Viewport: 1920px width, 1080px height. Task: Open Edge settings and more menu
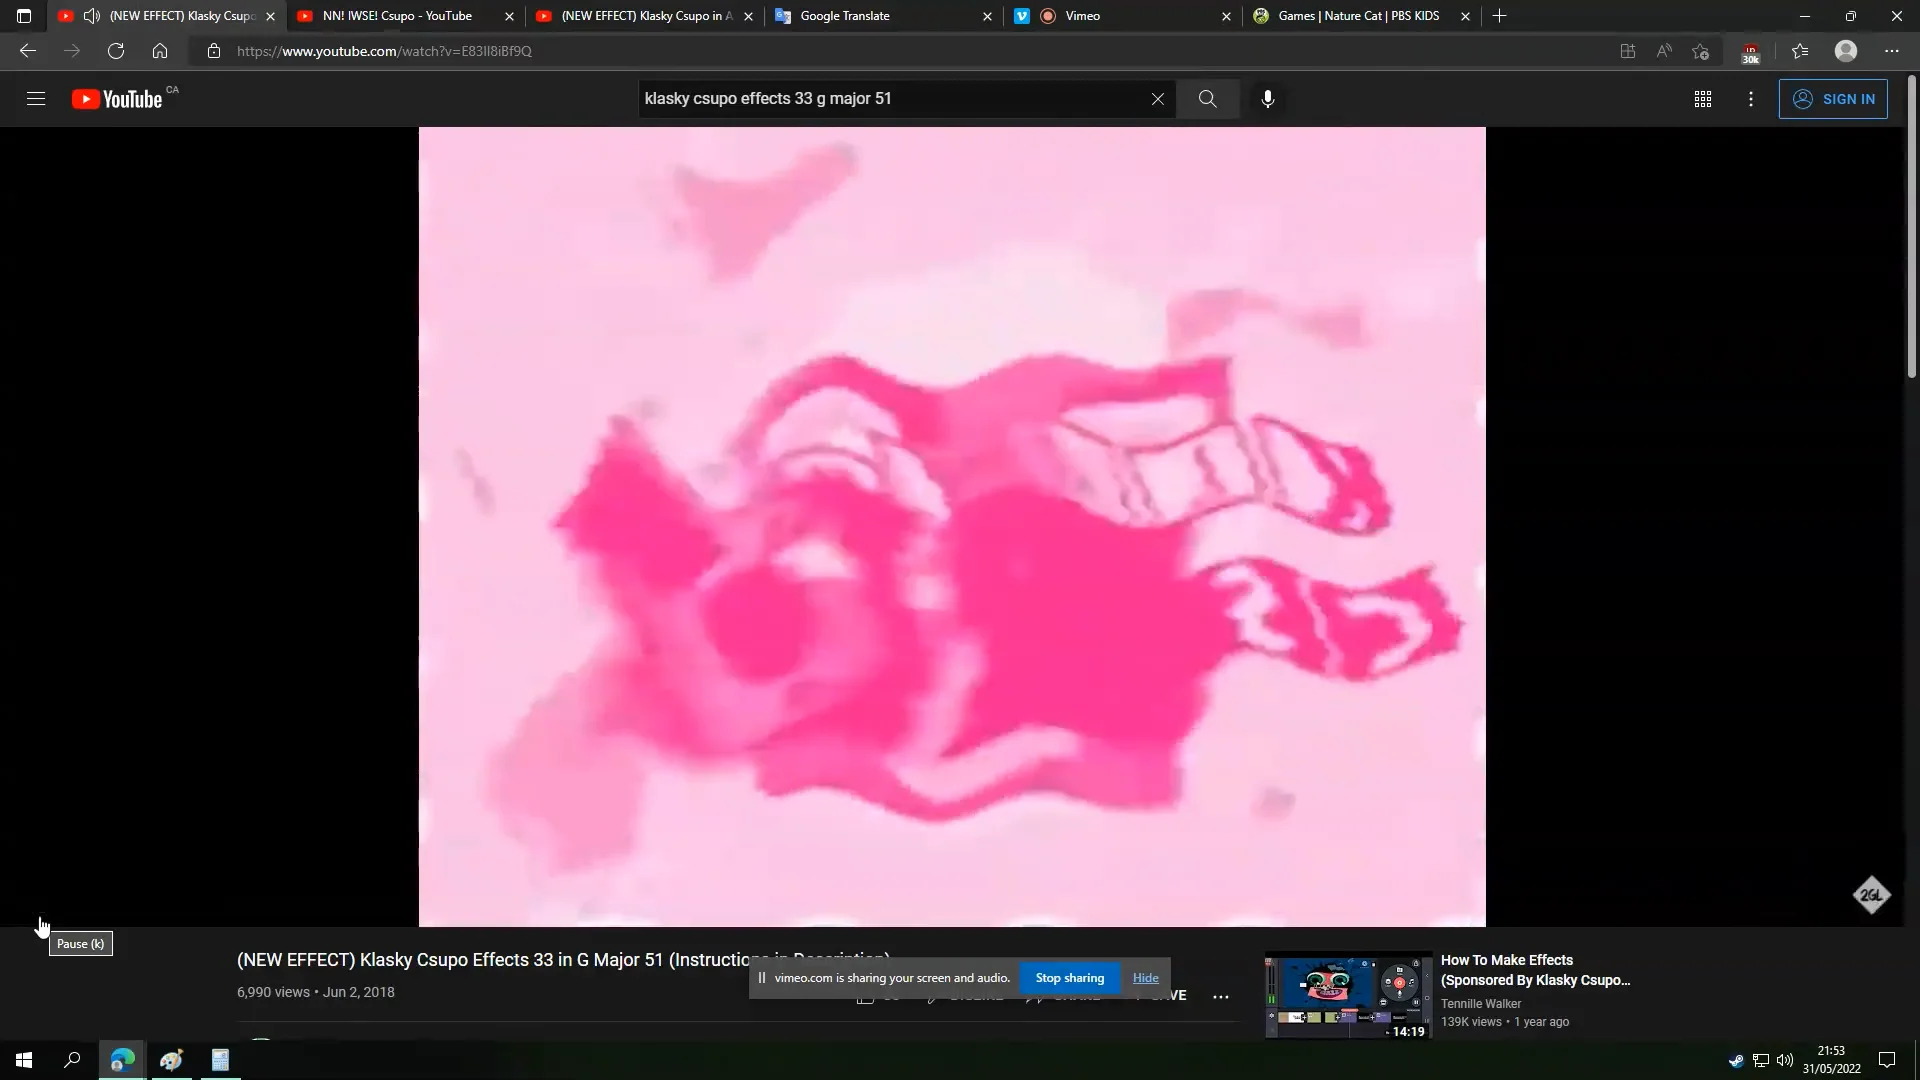(1891, 51)
